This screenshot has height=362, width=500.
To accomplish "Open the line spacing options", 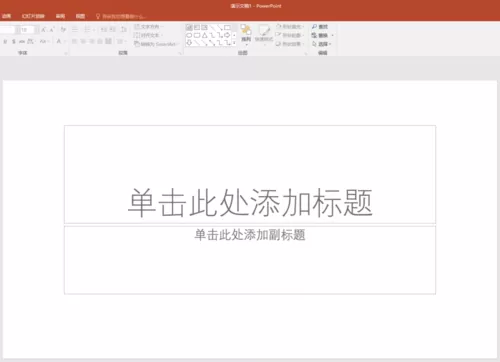I will point(124,30).
